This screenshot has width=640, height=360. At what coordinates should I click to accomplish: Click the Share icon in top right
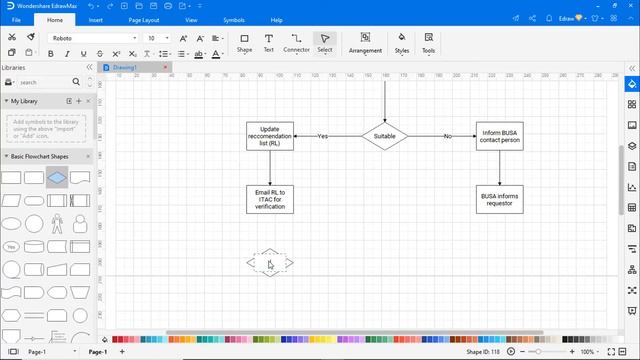532,18
